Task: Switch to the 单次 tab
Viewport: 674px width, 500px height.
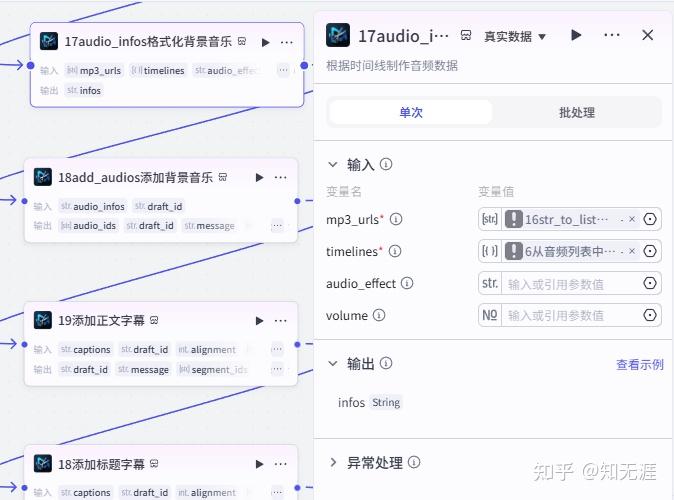Action: pyautogui.click(x=411, y=112)
